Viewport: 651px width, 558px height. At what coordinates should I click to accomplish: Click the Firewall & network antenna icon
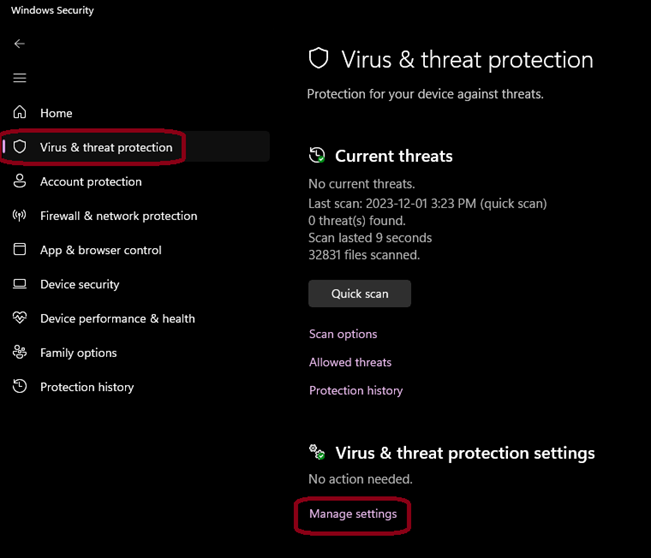coord(19,216)
